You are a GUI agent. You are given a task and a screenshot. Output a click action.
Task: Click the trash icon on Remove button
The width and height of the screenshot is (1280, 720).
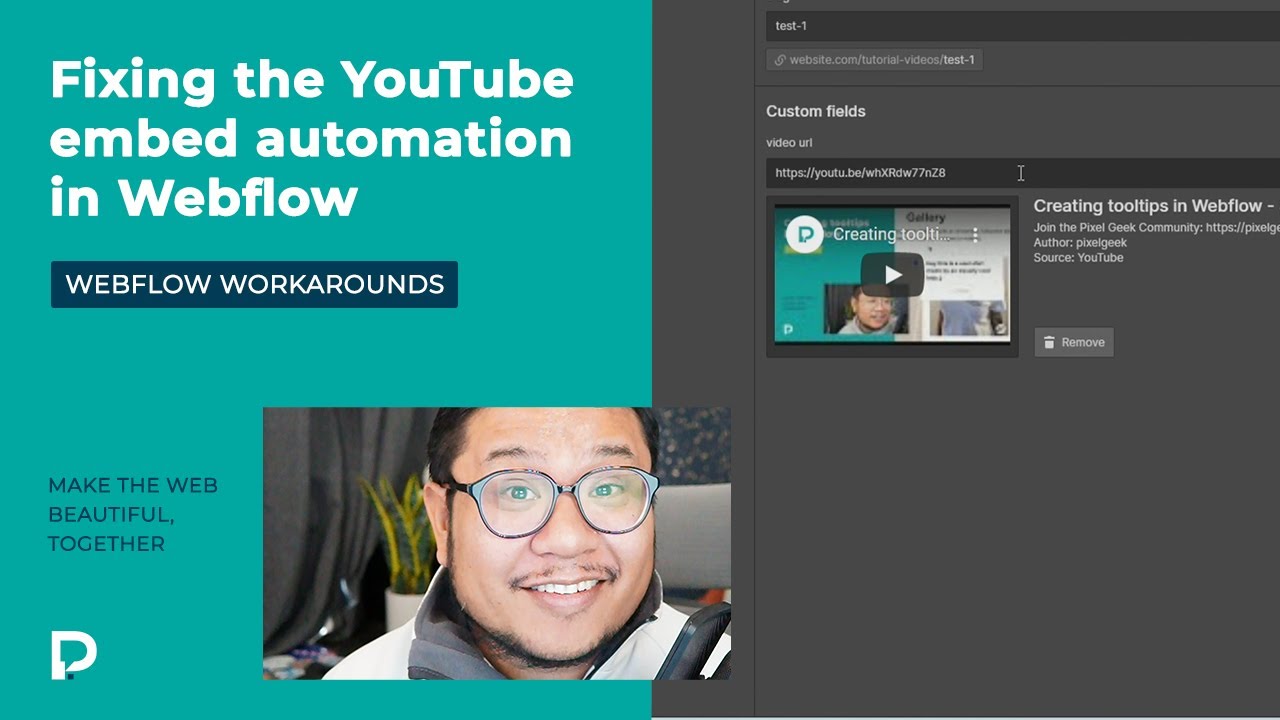point(1049,342)
